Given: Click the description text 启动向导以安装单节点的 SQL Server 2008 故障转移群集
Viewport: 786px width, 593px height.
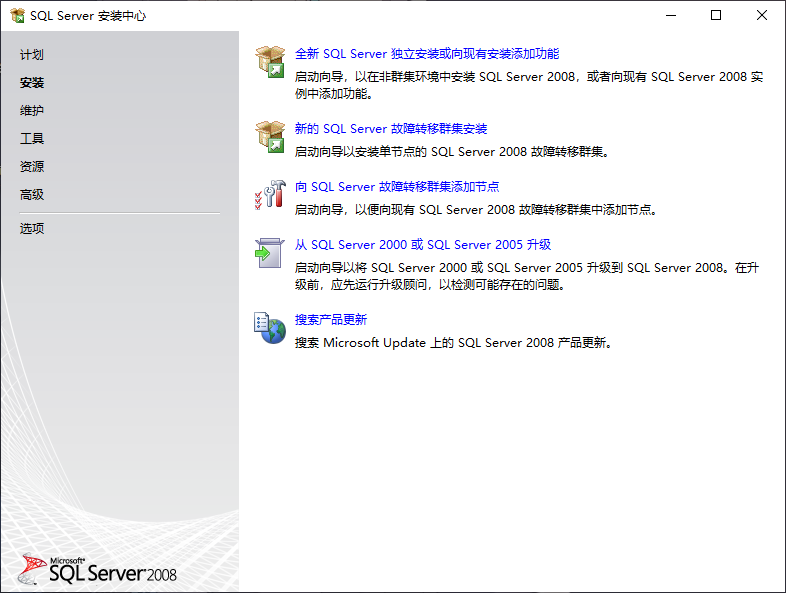Looking at the screenshot, I should pyautogui.click(x=452, y=152).
